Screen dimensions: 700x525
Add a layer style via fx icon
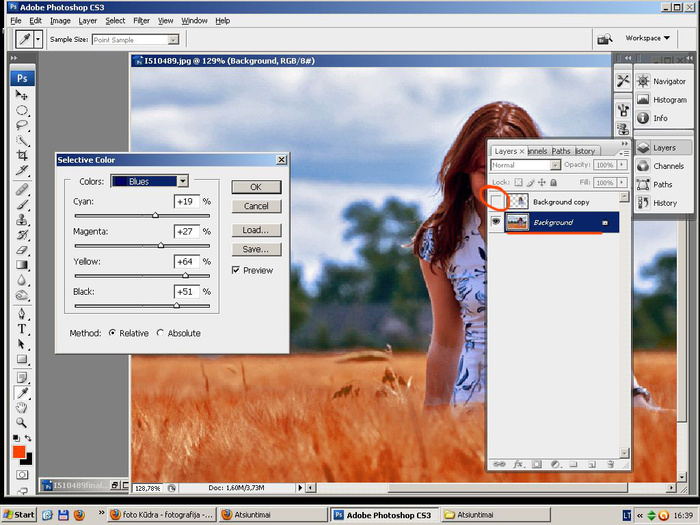[x=518, y=464]
